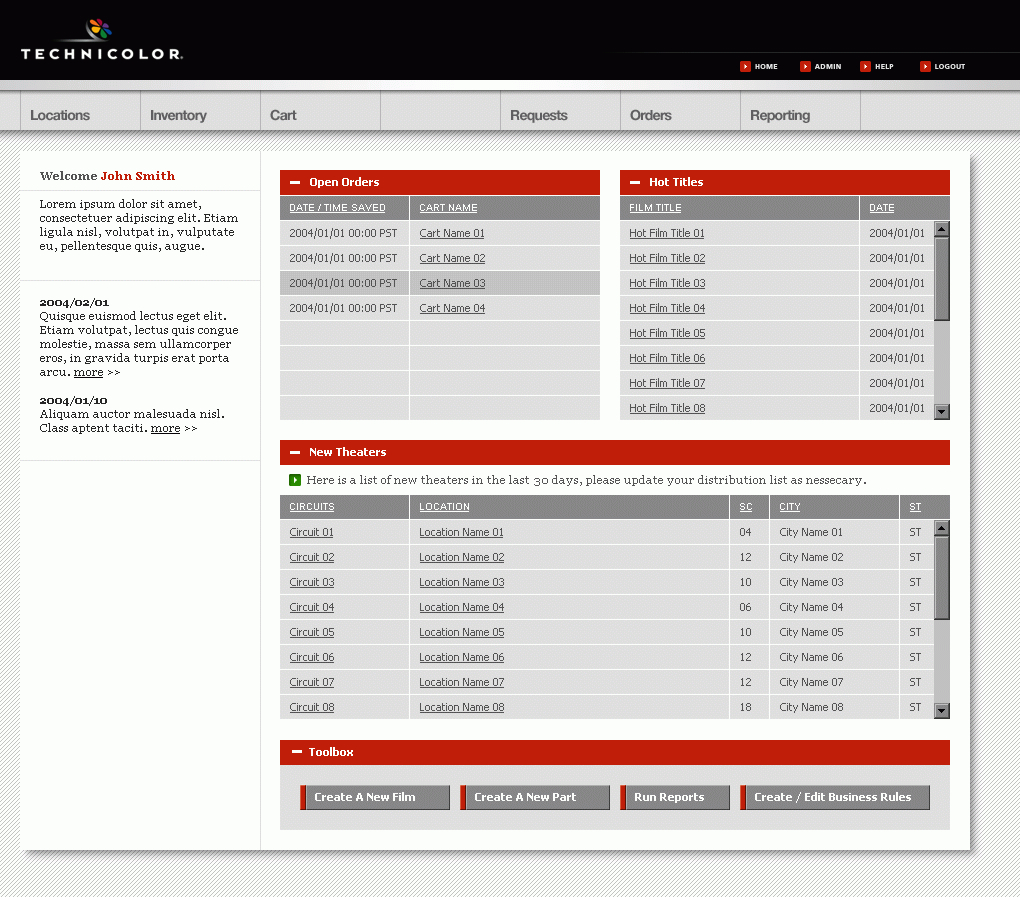Screen dimensions: 1020x897
Task: Click Create / Edit Business Rules button
Action: click(835, 797)
